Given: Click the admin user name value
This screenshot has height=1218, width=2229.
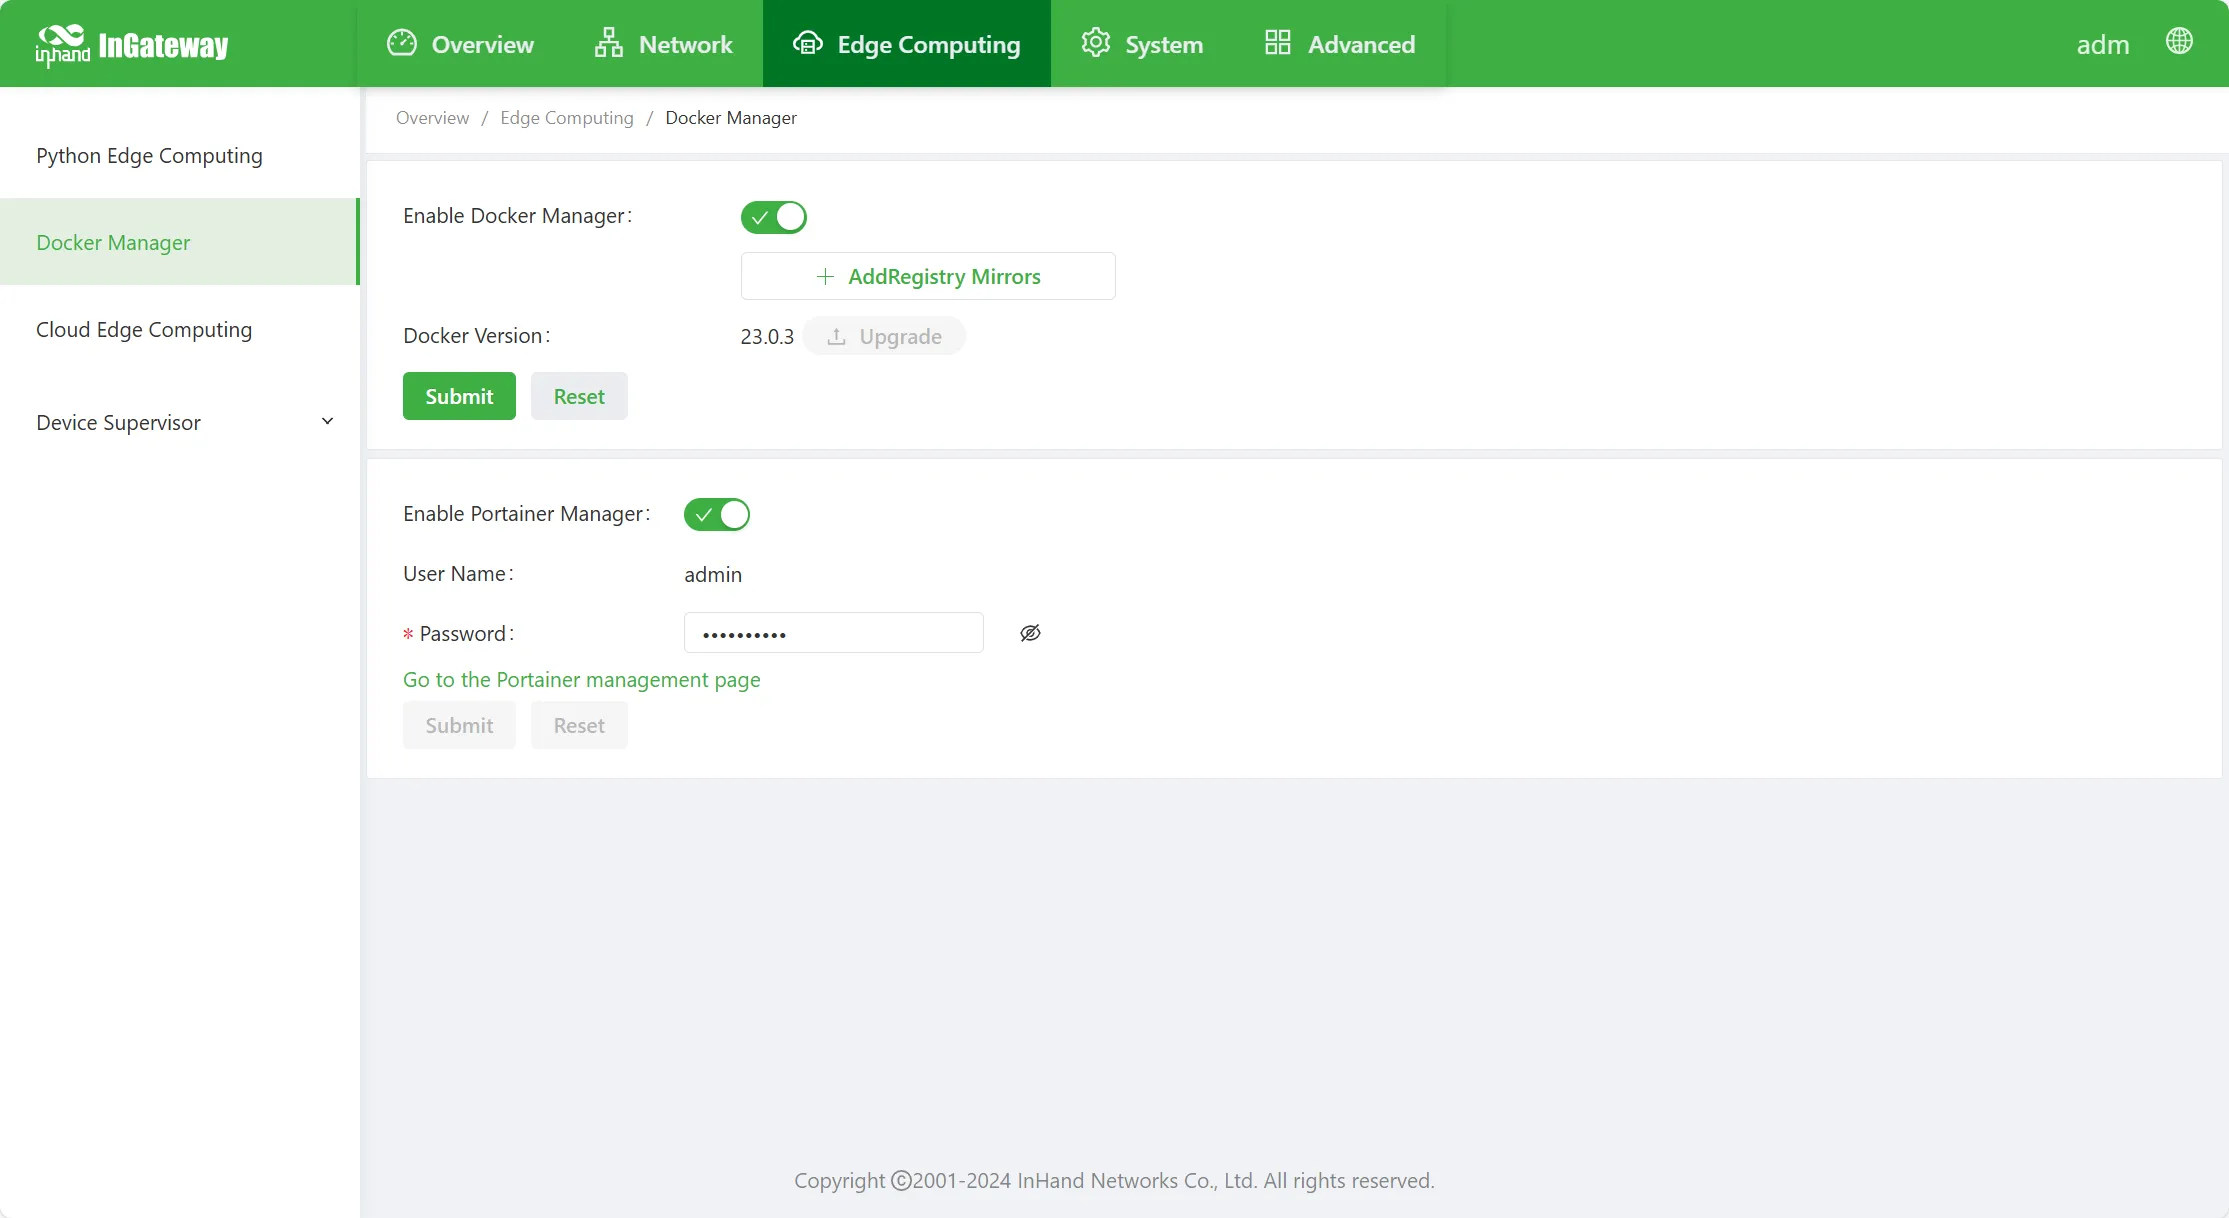Looking at the screenshot, I should pyautogui.click(x=713, y=575).
